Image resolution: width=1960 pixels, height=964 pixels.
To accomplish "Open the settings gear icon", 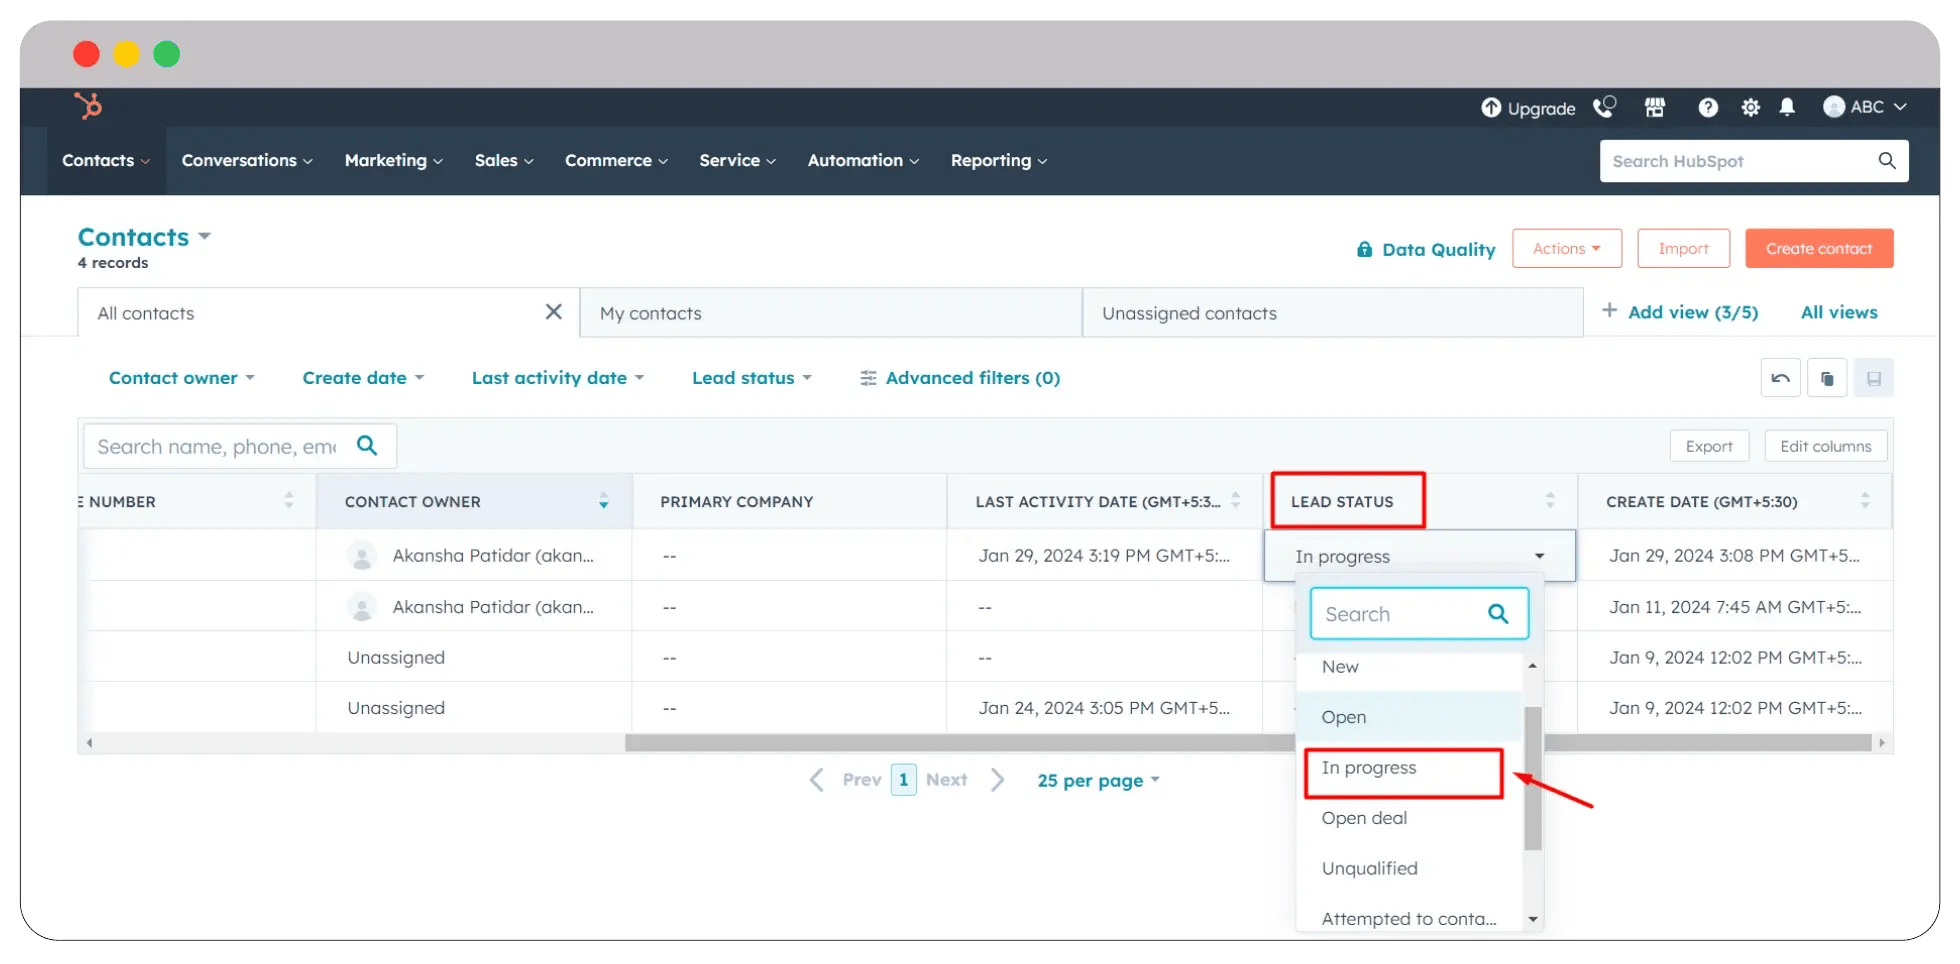I will pos(1750,107).
